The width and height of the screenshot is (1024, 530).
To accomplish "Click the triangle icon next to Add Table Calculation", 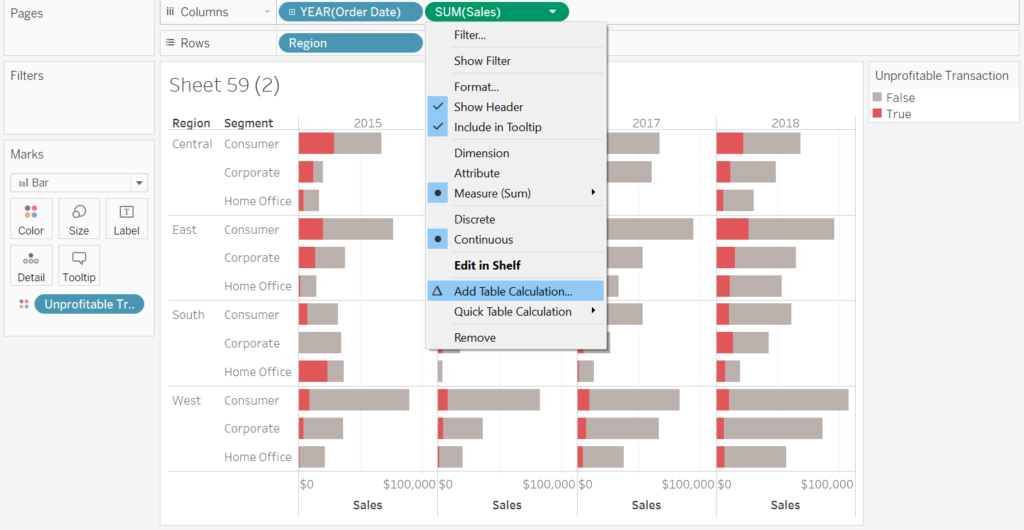I will 438,291.
